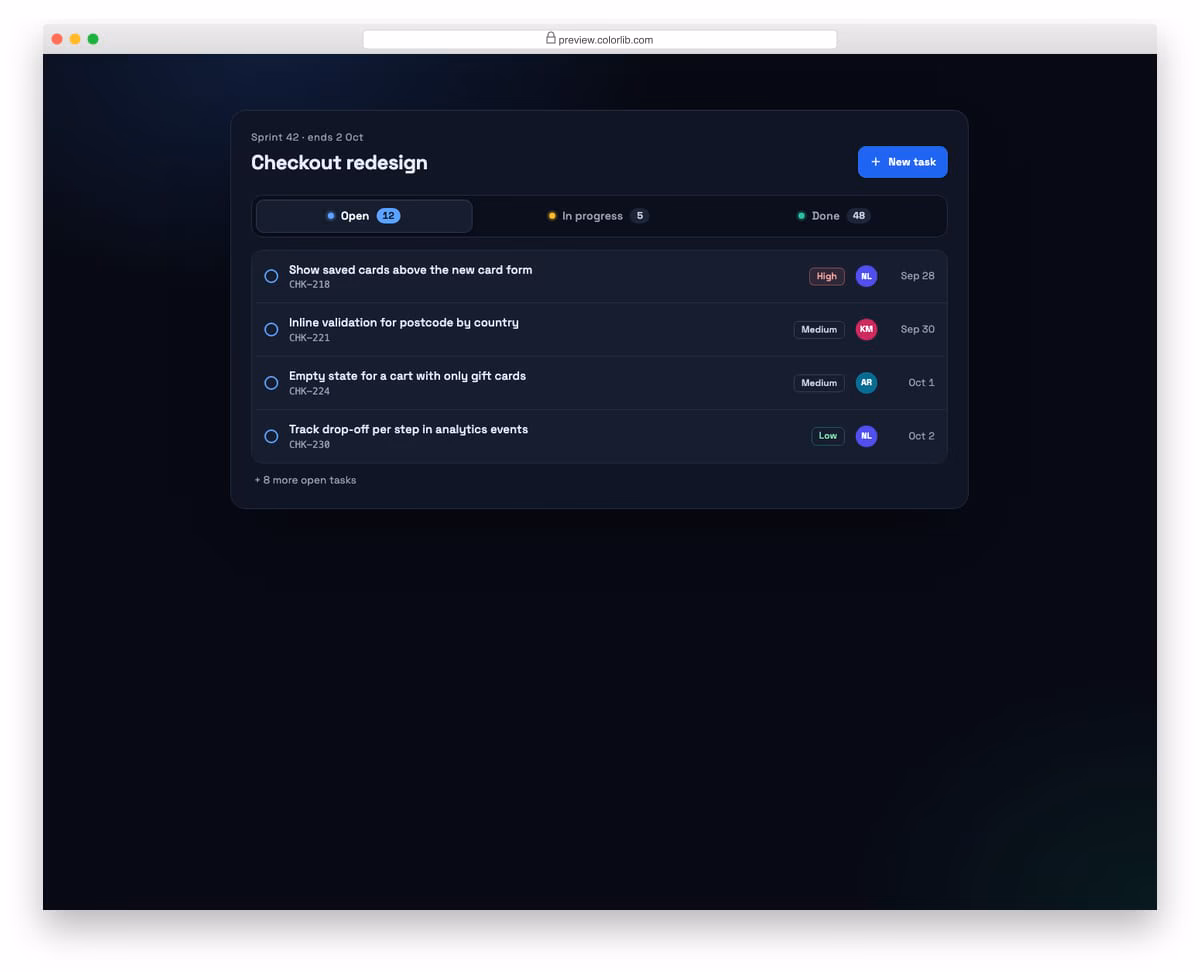Click the Open tab count badge 12

pos(389,216)
